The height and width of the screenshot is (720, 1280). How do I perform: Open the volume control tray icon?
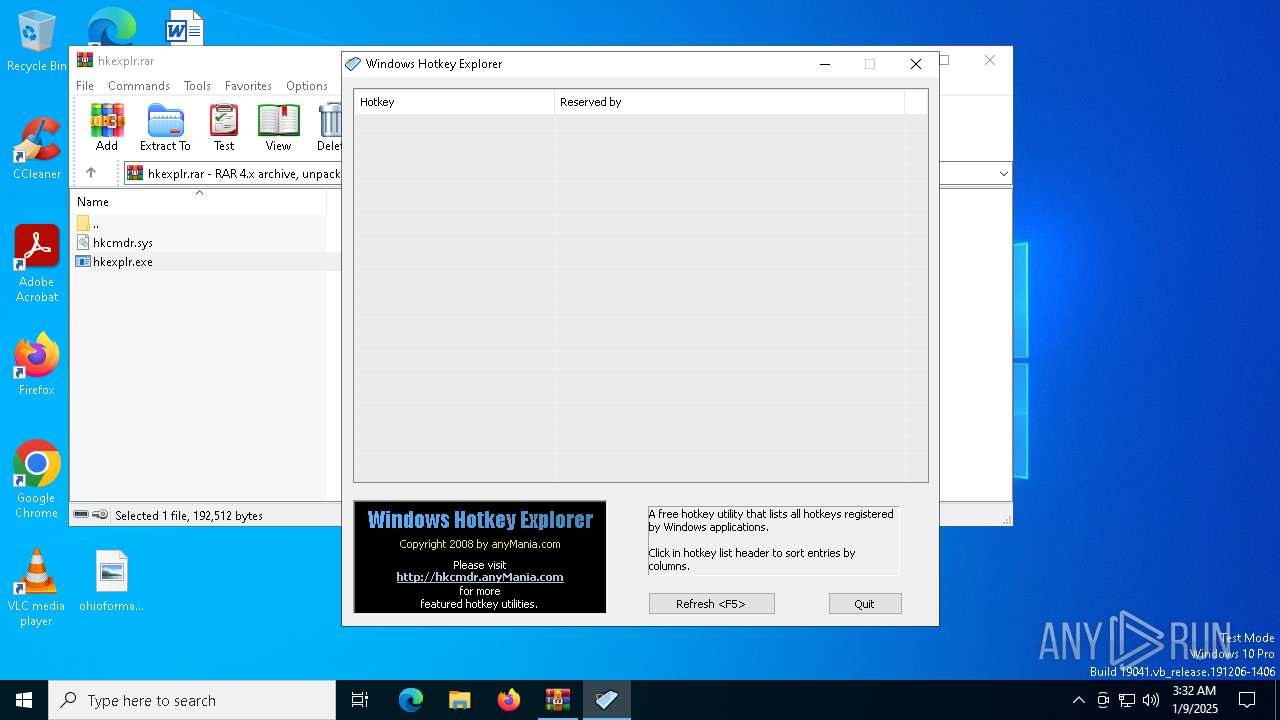tap(1151, 700)
